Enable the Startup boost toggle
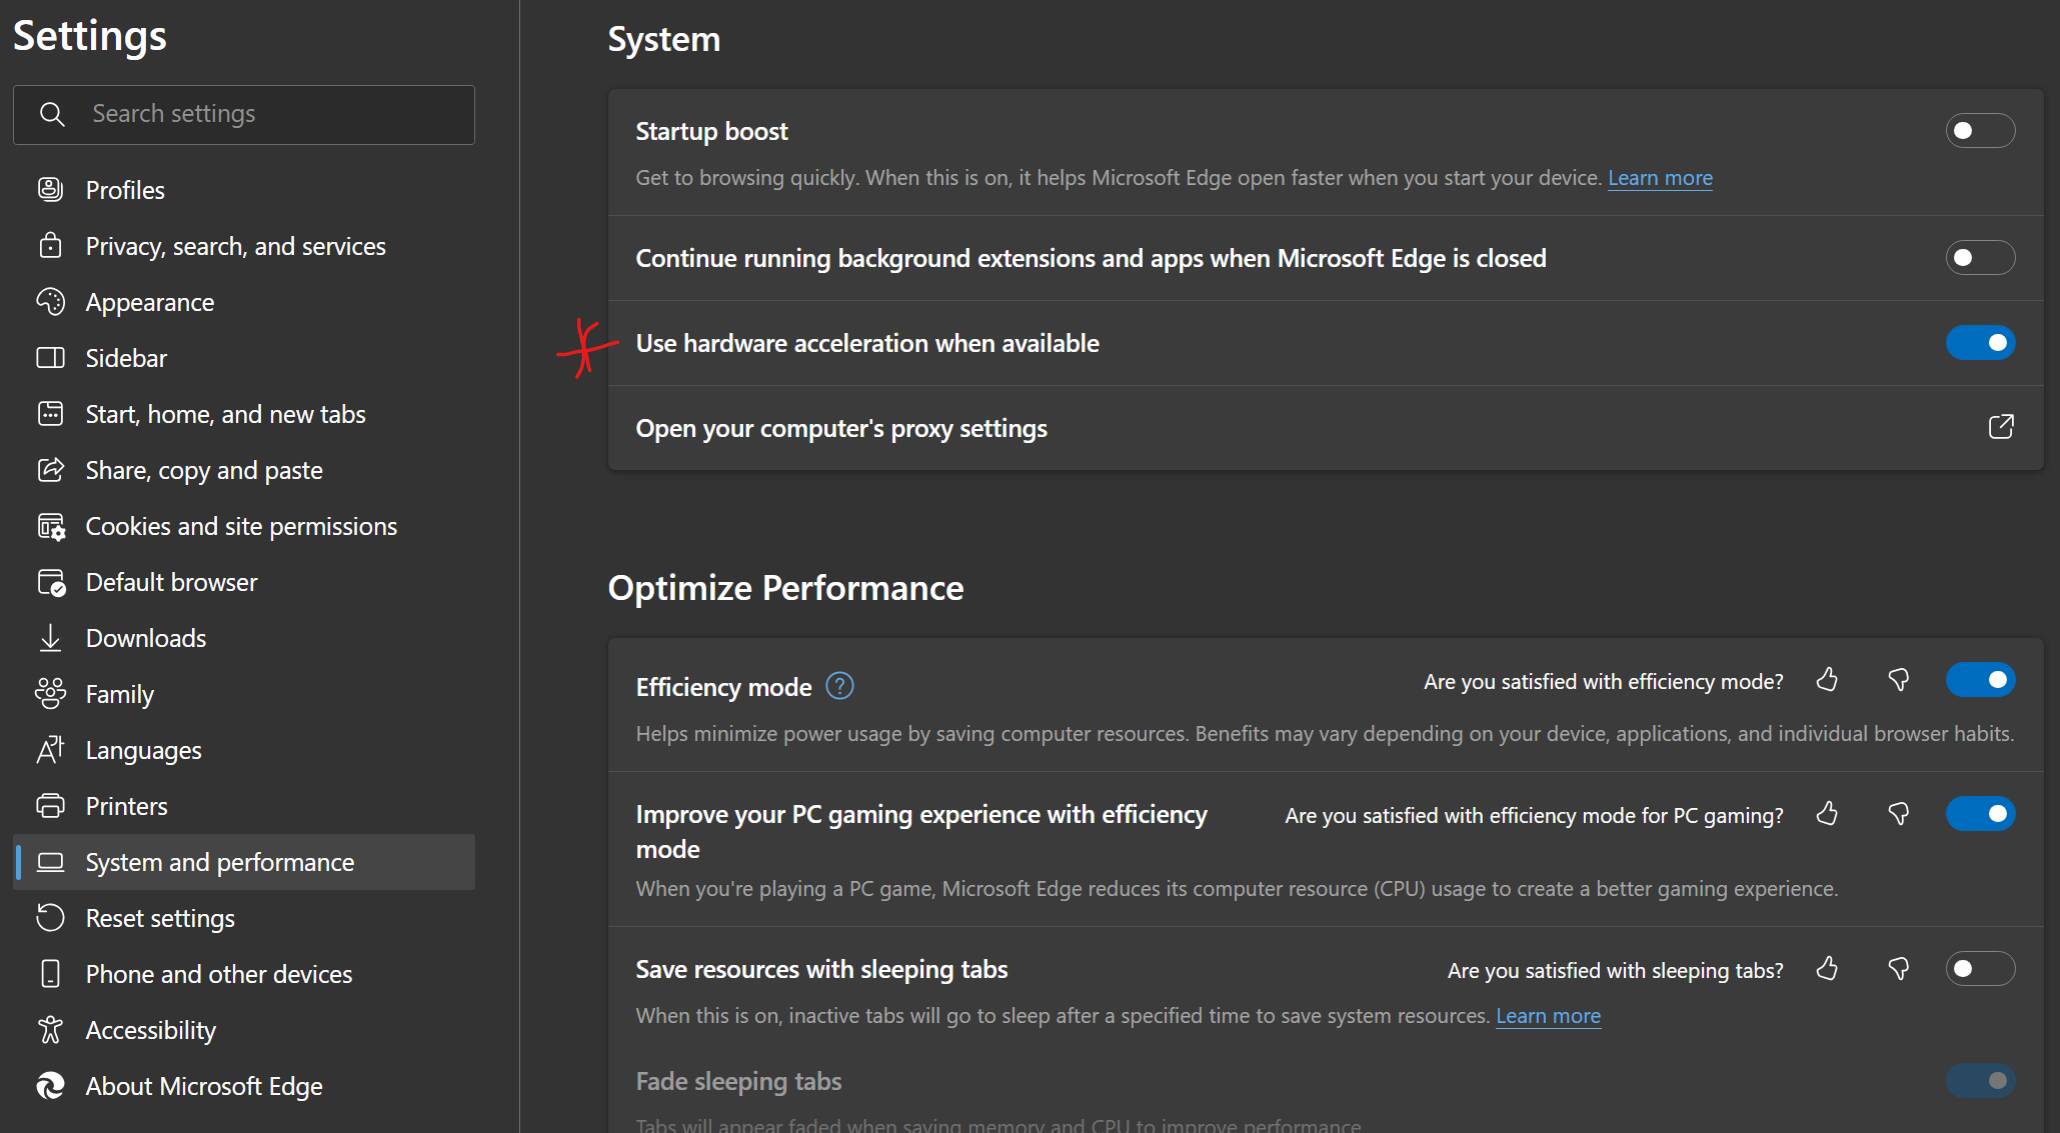The width and height of the screenshot is (2060, 1133). 1980,130
